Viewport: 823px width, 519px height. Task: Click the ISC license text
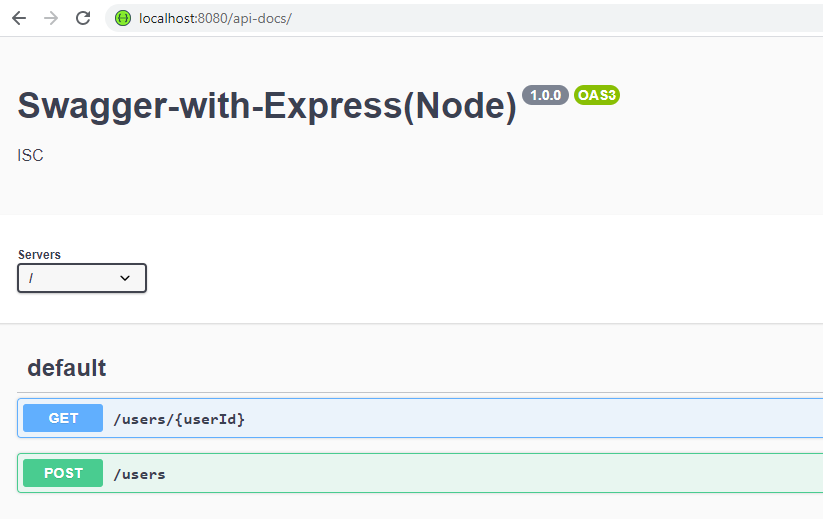pos(30,155)
